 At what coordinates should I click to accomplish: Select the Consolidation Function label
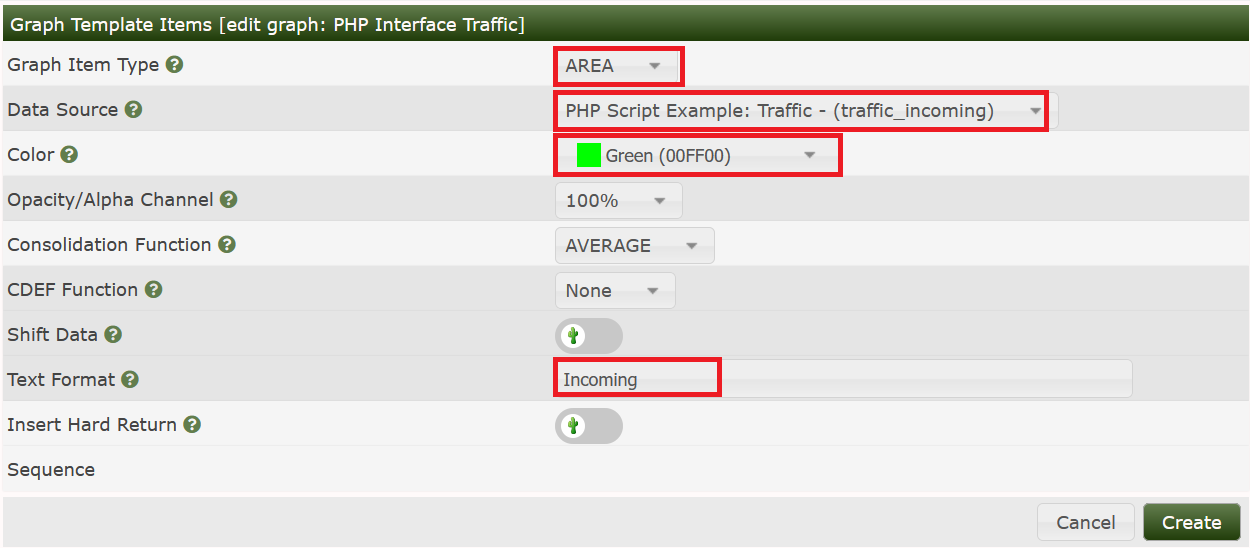(109, 245)
